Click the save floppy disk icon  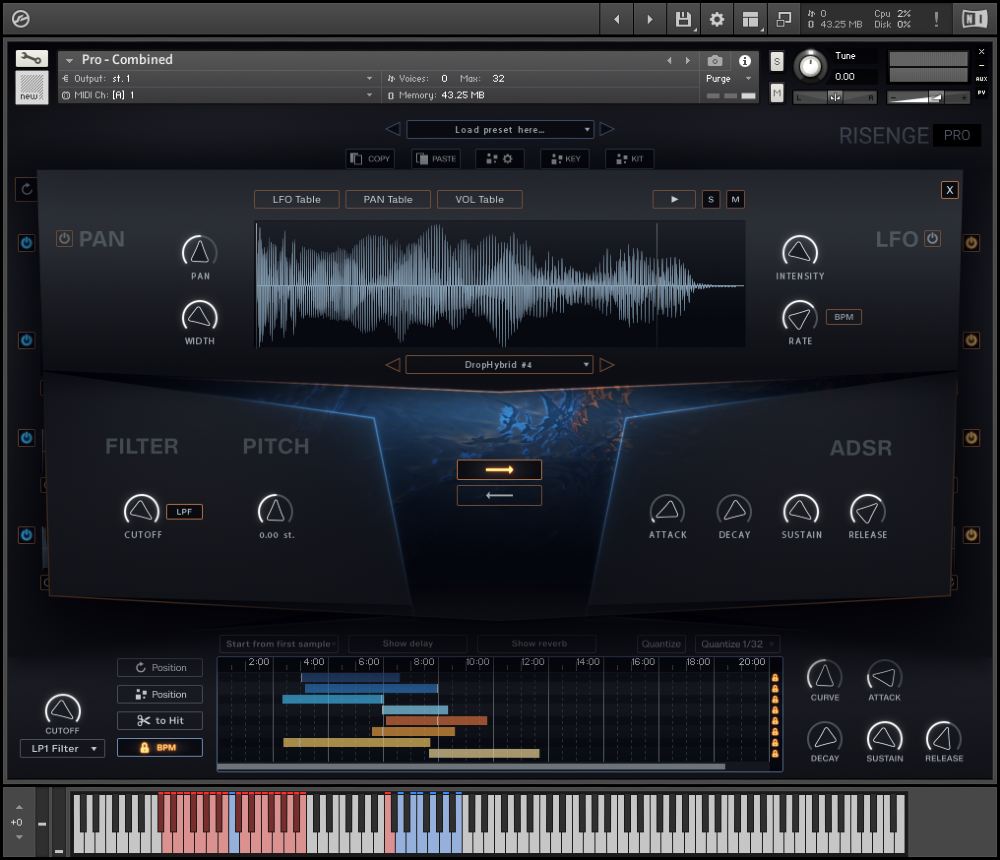tap(684, 19)
